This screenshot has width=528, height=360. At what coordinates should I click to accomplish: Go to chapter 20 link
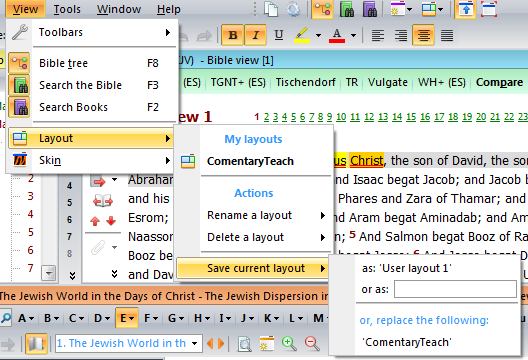[481, 117]
